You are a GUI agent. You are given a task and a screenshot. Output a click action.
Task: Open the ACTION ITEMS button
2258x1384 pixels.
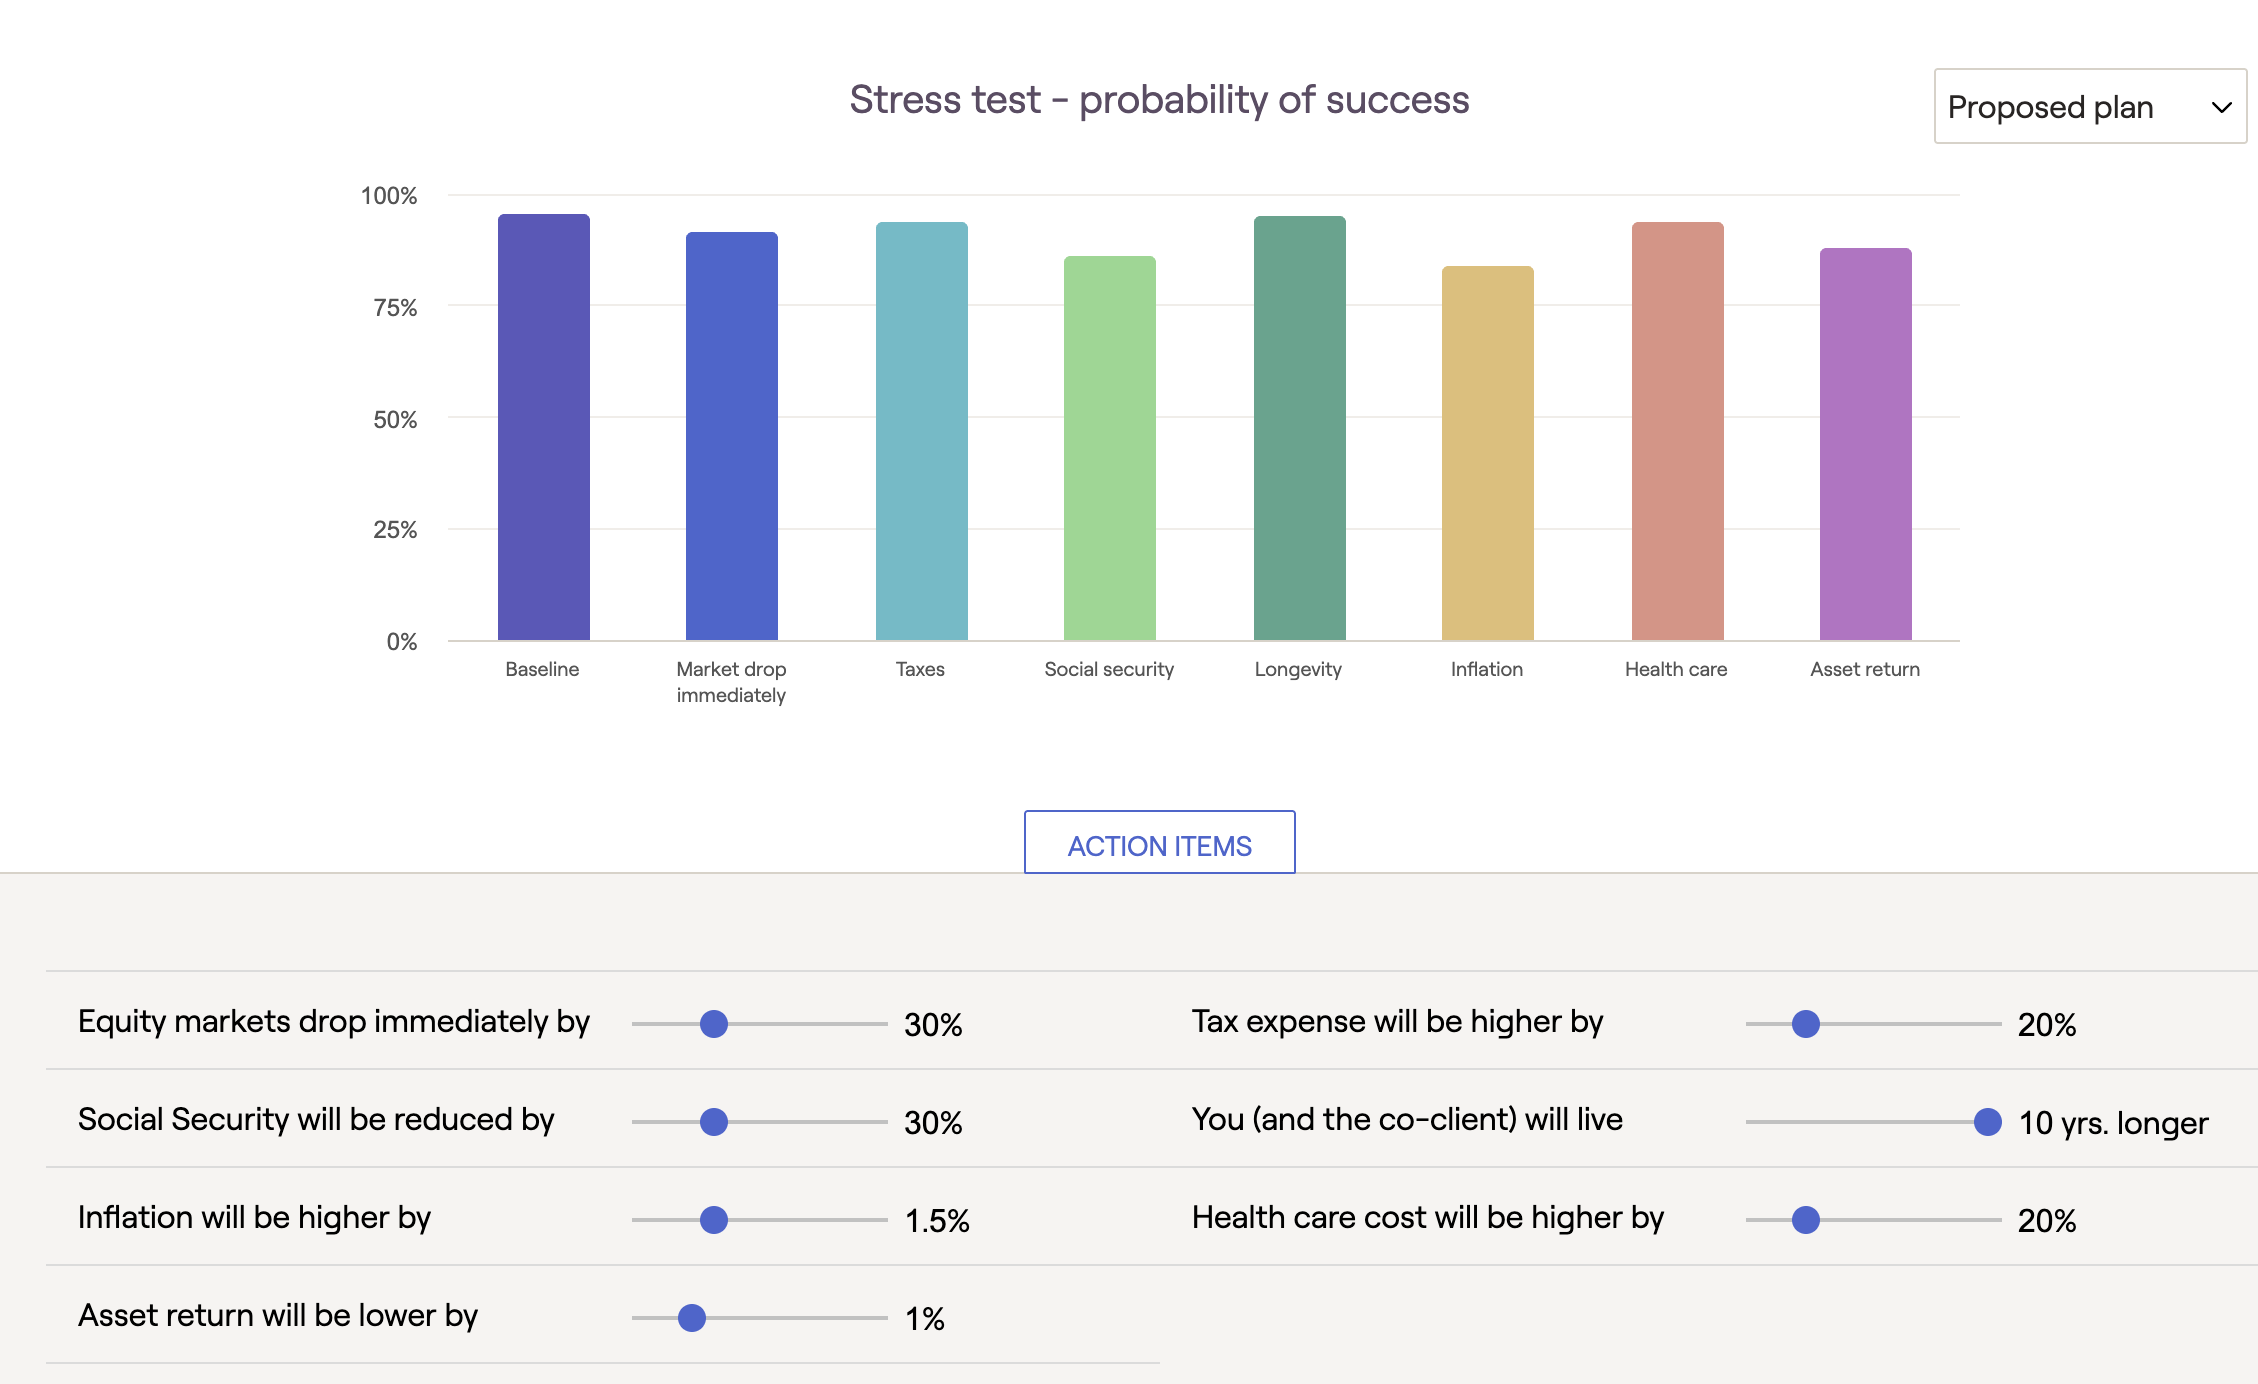[1159, 842]
